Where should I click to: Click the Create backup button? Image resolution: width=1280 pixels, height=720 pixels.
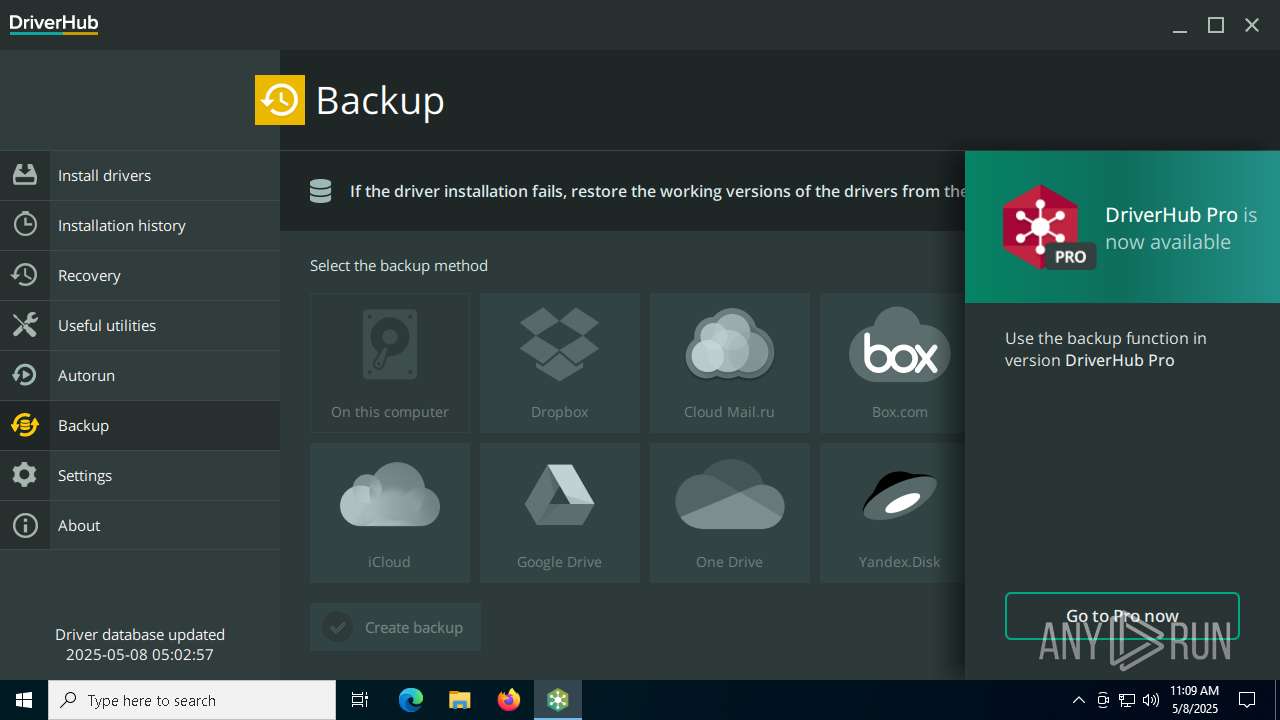[x=395, y=627]
